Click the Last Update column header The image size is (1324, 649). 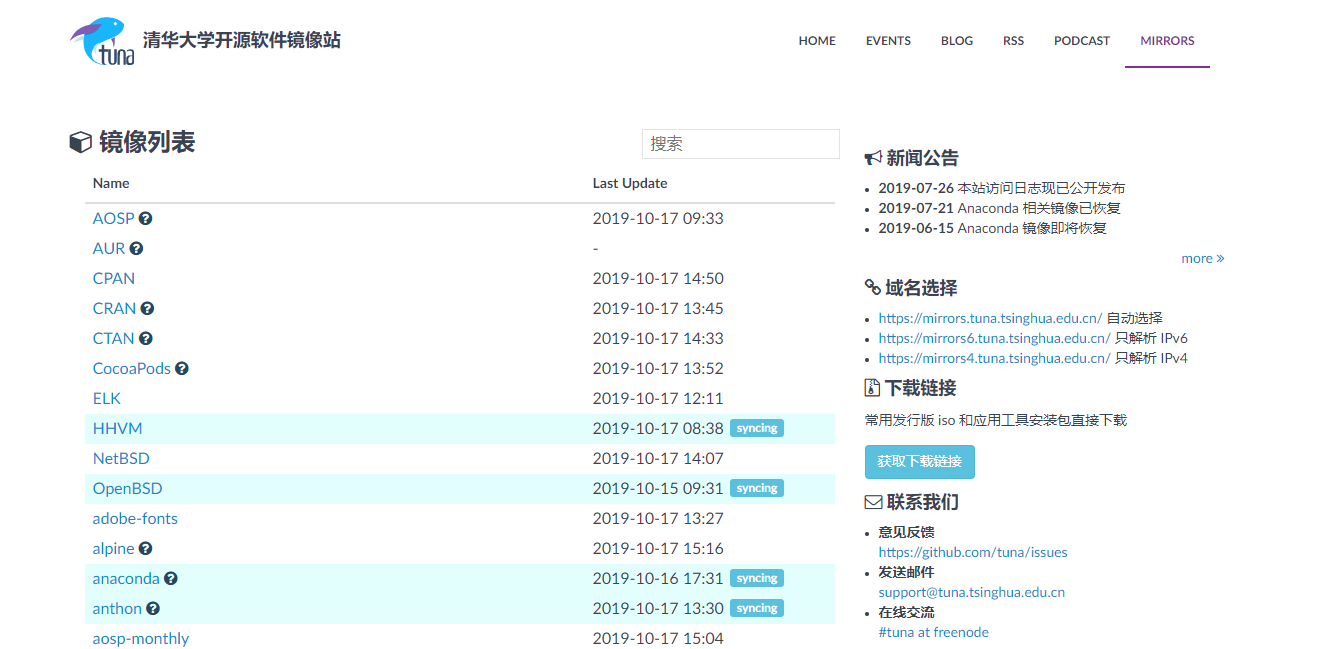point(630,183)
